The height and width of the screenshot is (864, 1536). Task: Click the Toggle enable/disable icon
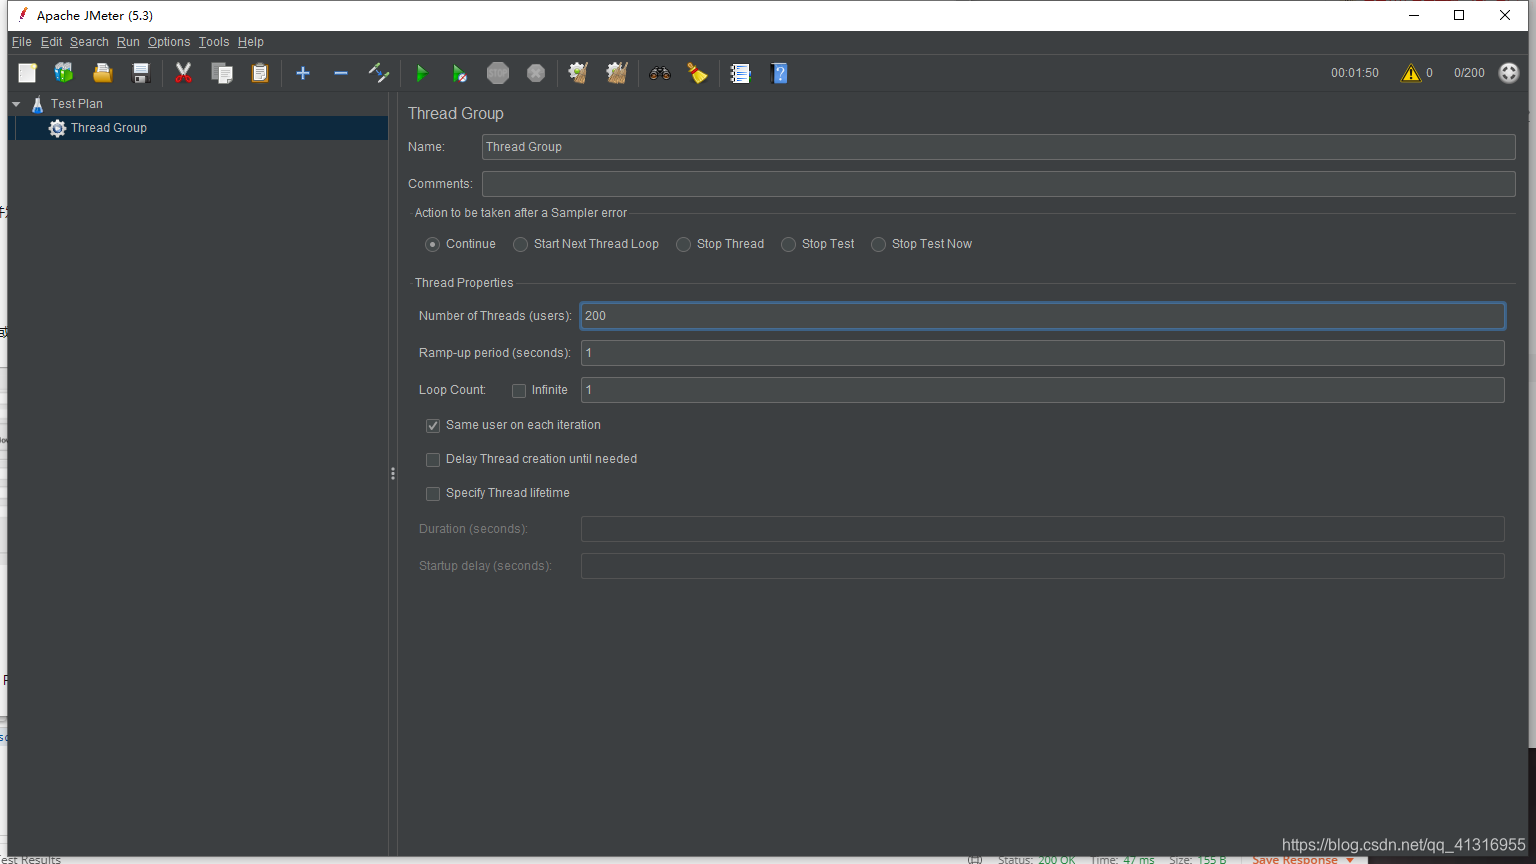pyautogui.click(x=379, y=73)
